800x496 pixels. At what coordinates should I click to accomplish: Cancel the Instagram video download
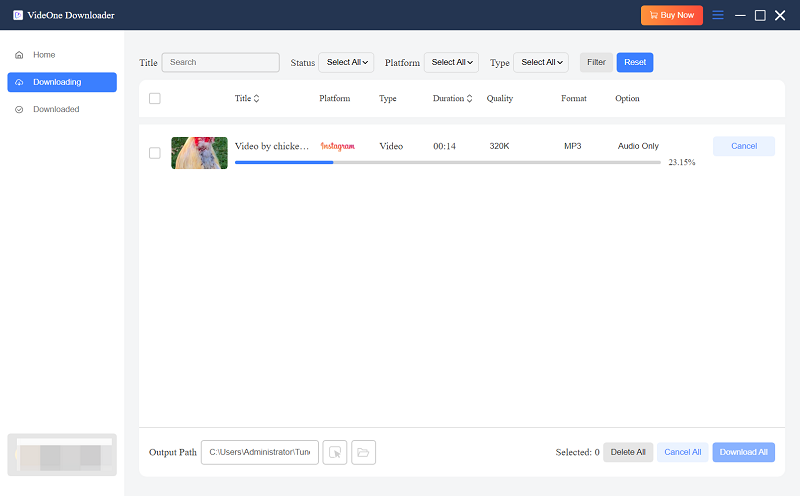click(743, 146)
